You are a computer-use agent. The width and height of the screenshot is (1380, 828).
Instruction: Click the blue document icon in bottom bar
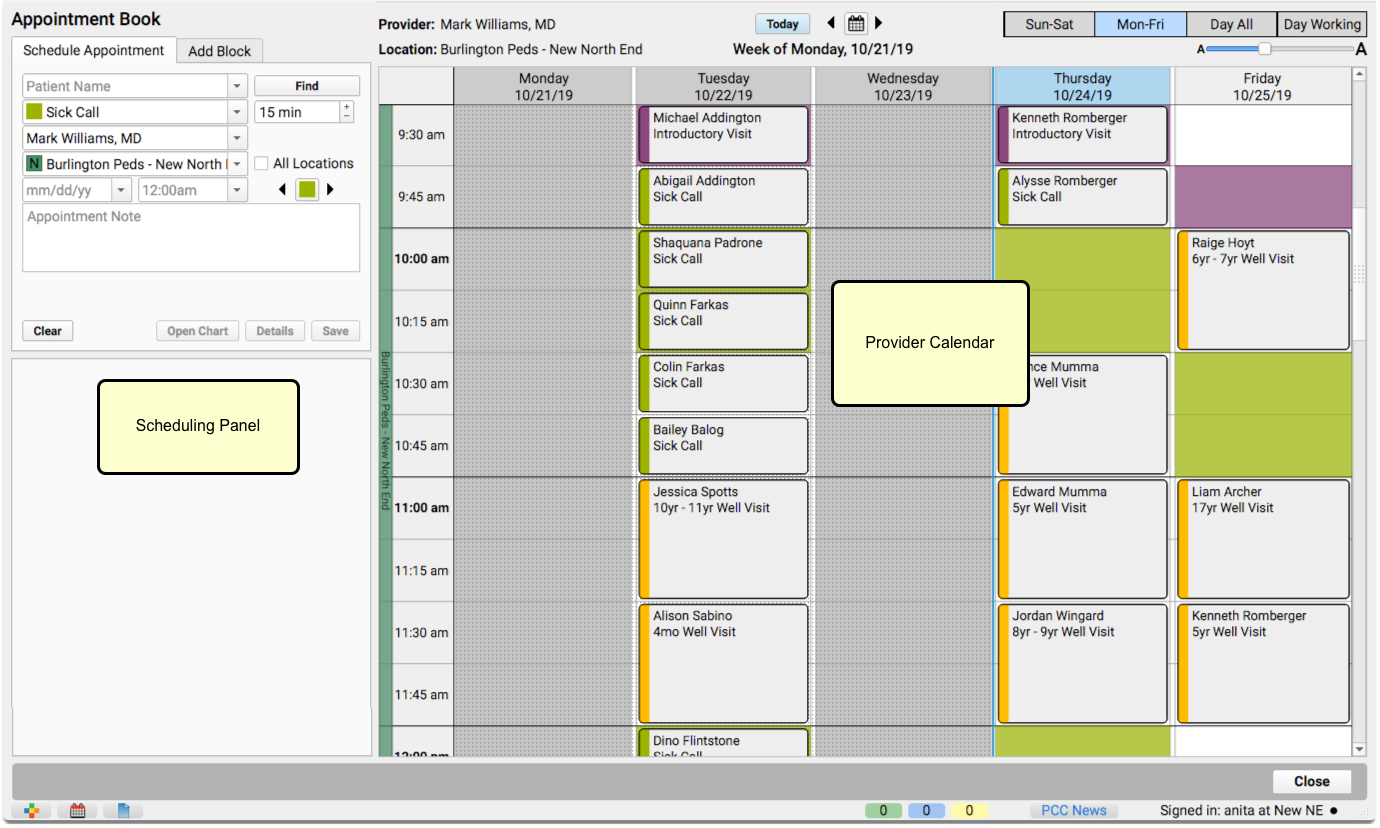click(x=123, y=811)
